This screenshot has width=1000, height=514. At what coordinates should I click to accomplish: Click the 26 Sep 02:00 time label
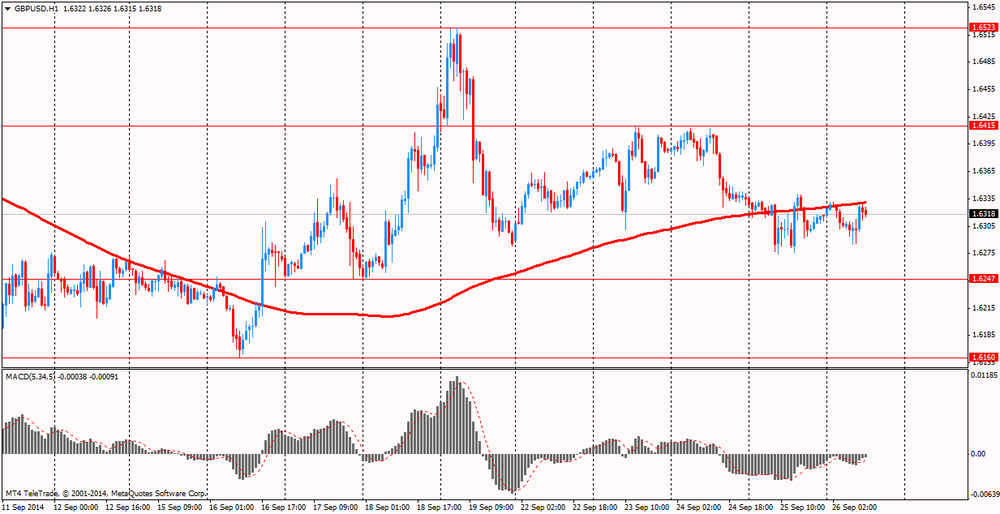pyautogui.click(x=857, y=507)
